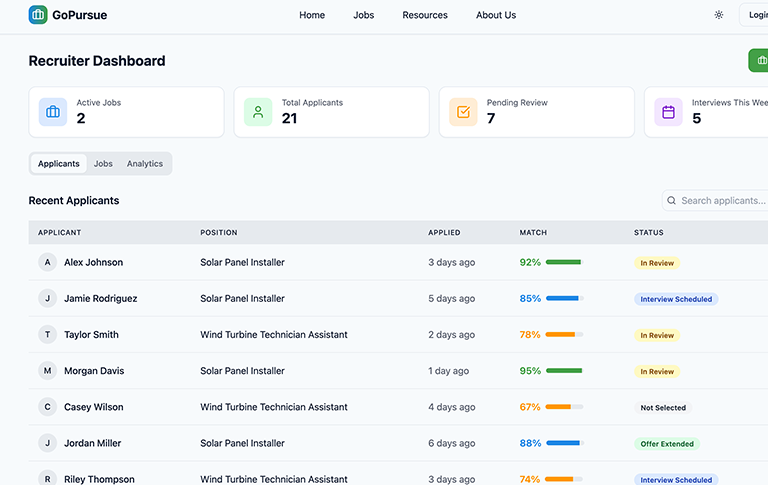The width and height of the screenshot is (768, 485).
Task: Select the name Jordan Miller
Action: (x=93, y=443)
